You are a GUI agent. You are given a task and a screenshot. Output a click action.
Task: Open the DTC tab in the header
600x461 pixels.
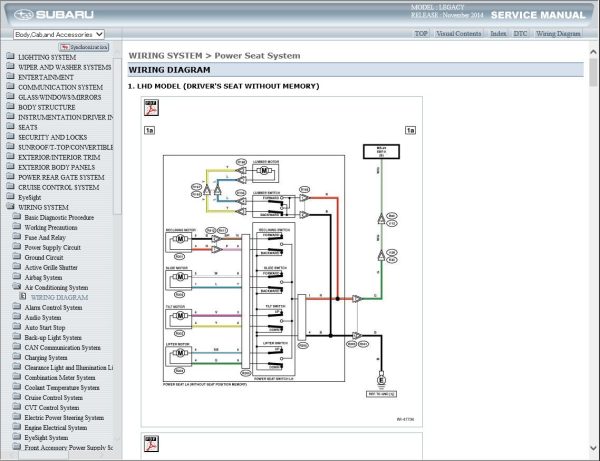pos(520,34)
